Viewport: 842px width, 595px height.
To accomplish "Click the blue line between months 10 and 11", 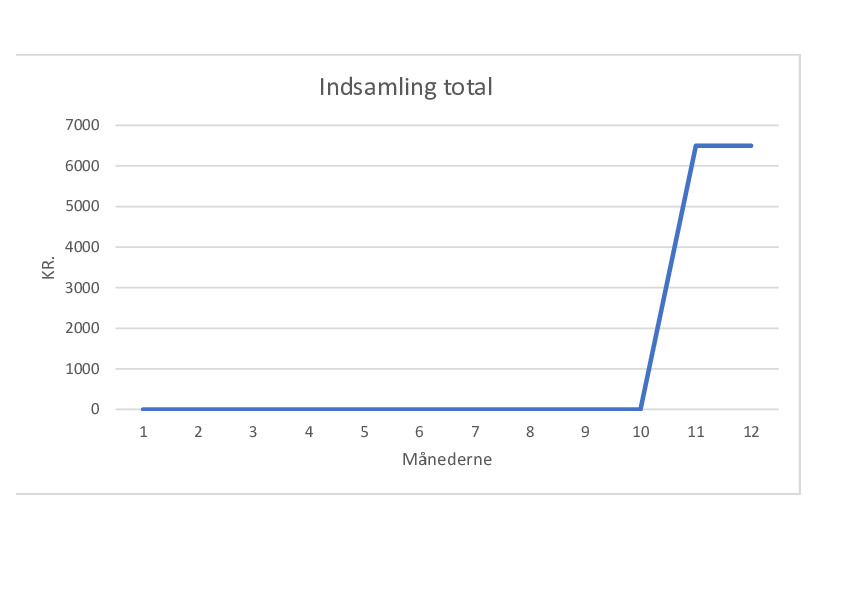I will pyautogui.click(x=668, y=278).
